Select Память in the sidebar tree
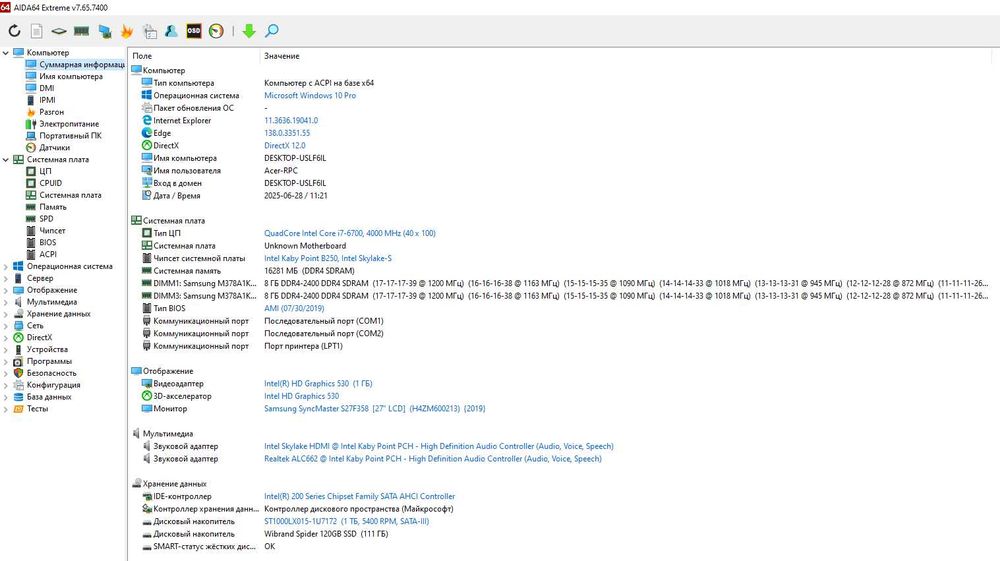This screenshot has height=561, width=1000. [53, 207]
